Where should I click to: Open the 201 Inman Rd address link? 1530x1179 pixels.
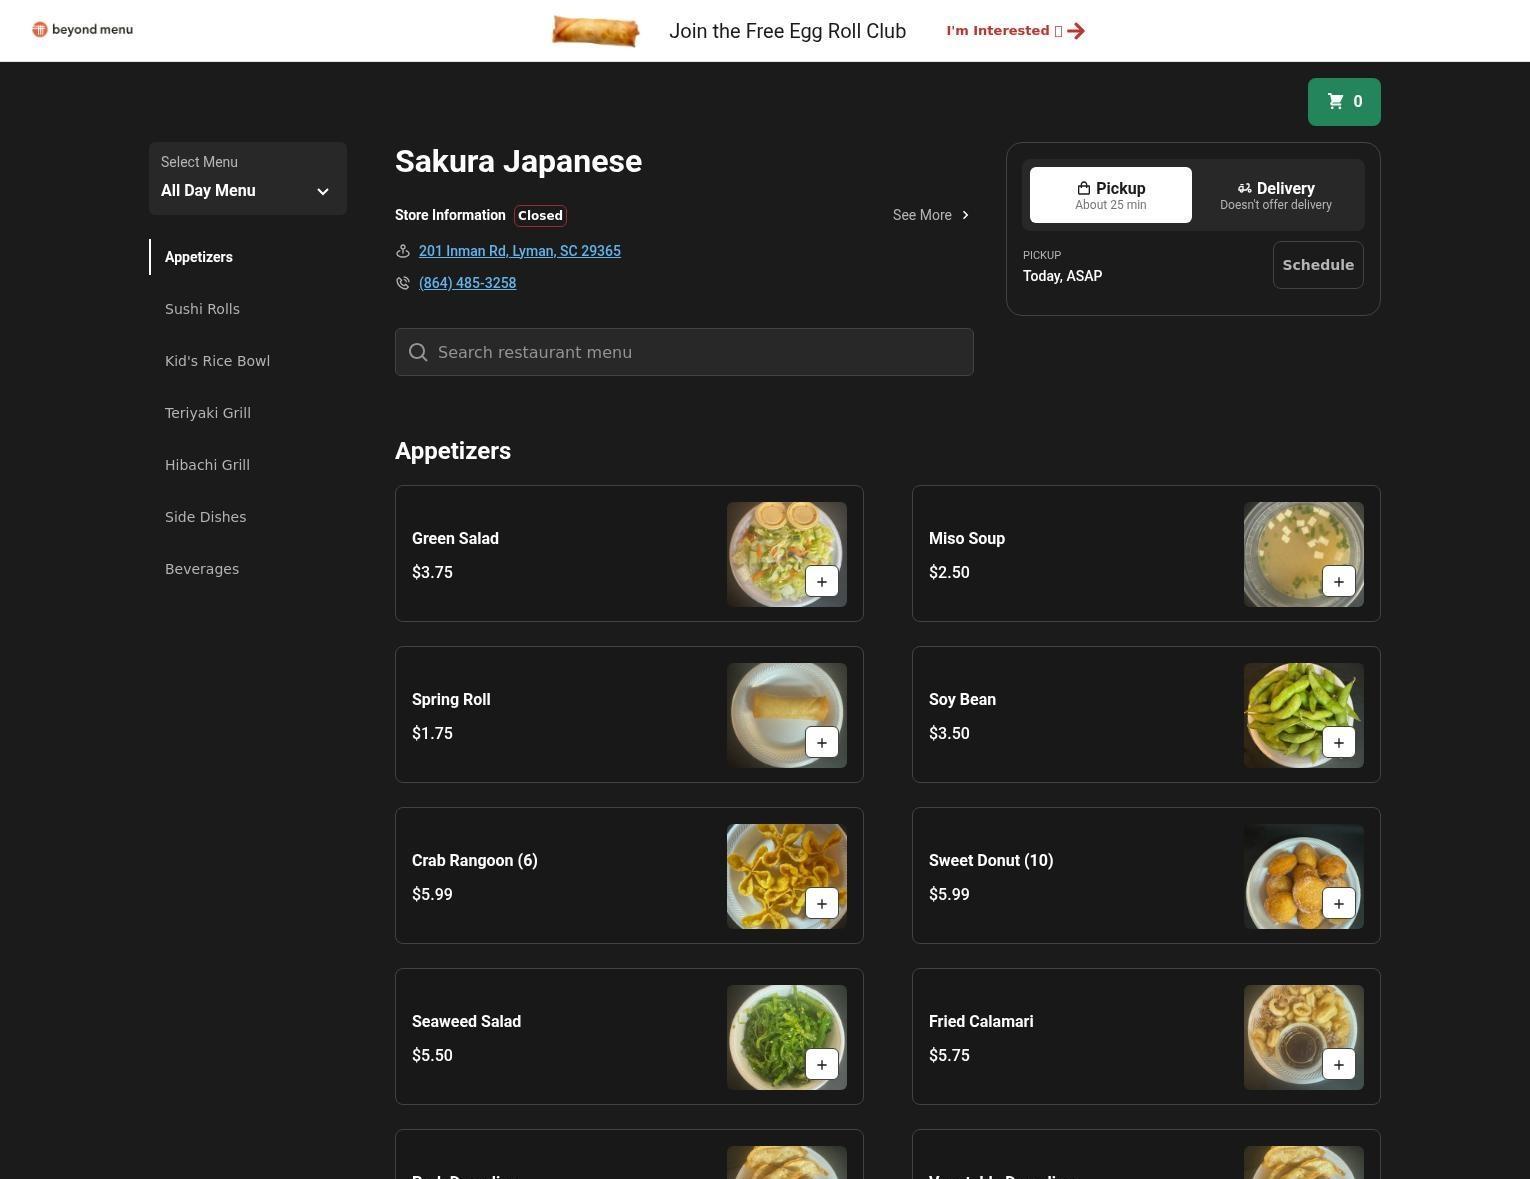519,251
